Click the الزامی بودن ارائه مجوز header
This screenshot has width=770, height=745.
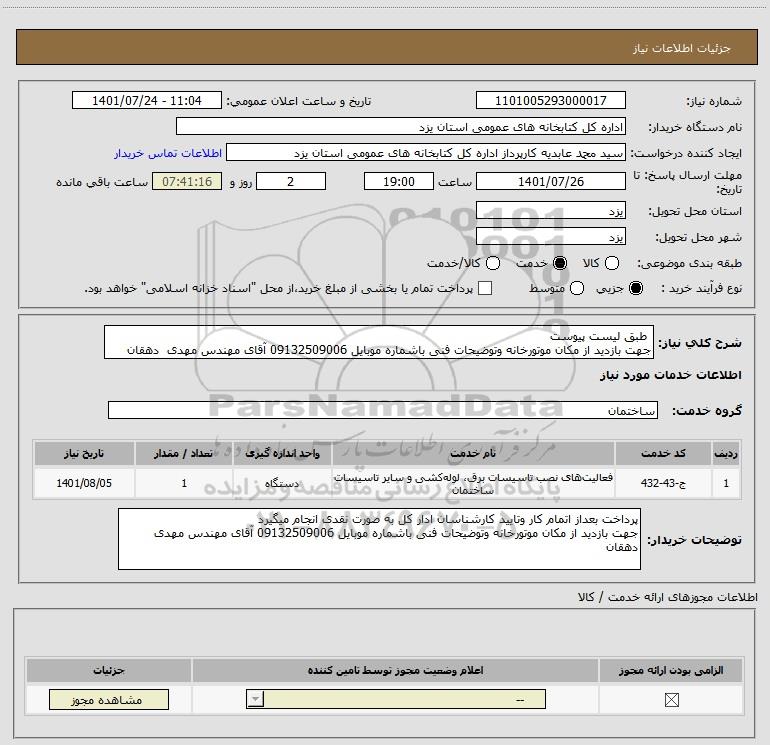pos(671,670)
